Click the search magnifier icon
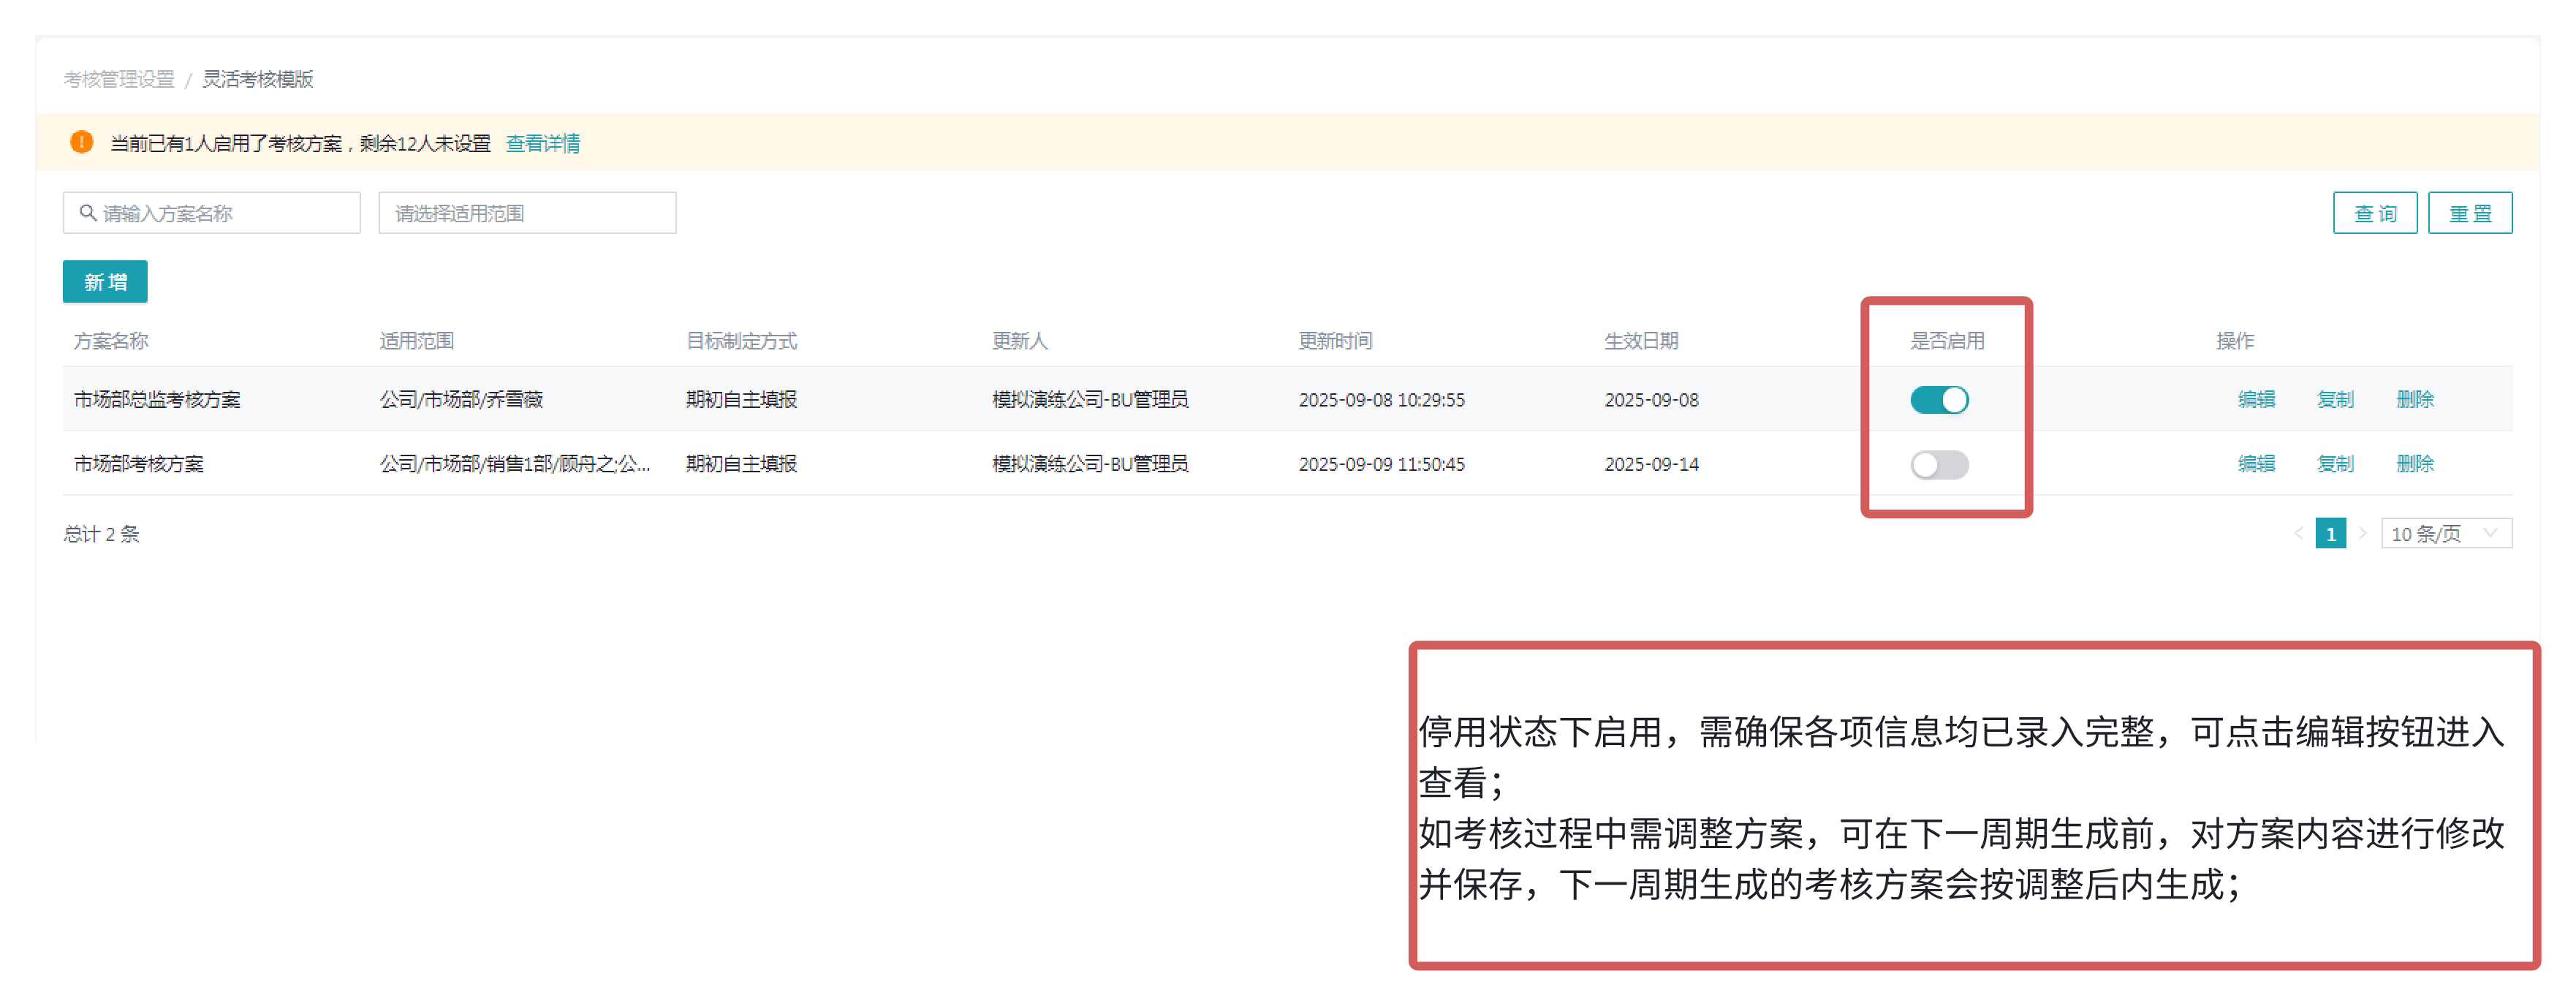Viewport: 2576px width, 1006px height. (88, 213)
